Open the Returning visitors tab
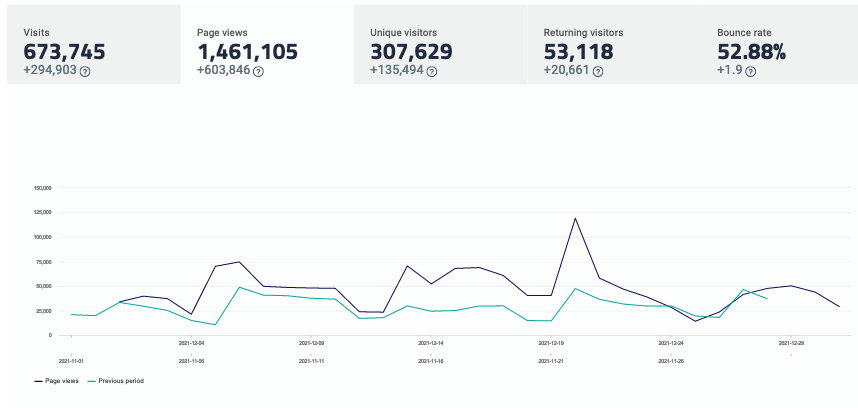This screenshot has height=408, width=858. coord(614,45)
